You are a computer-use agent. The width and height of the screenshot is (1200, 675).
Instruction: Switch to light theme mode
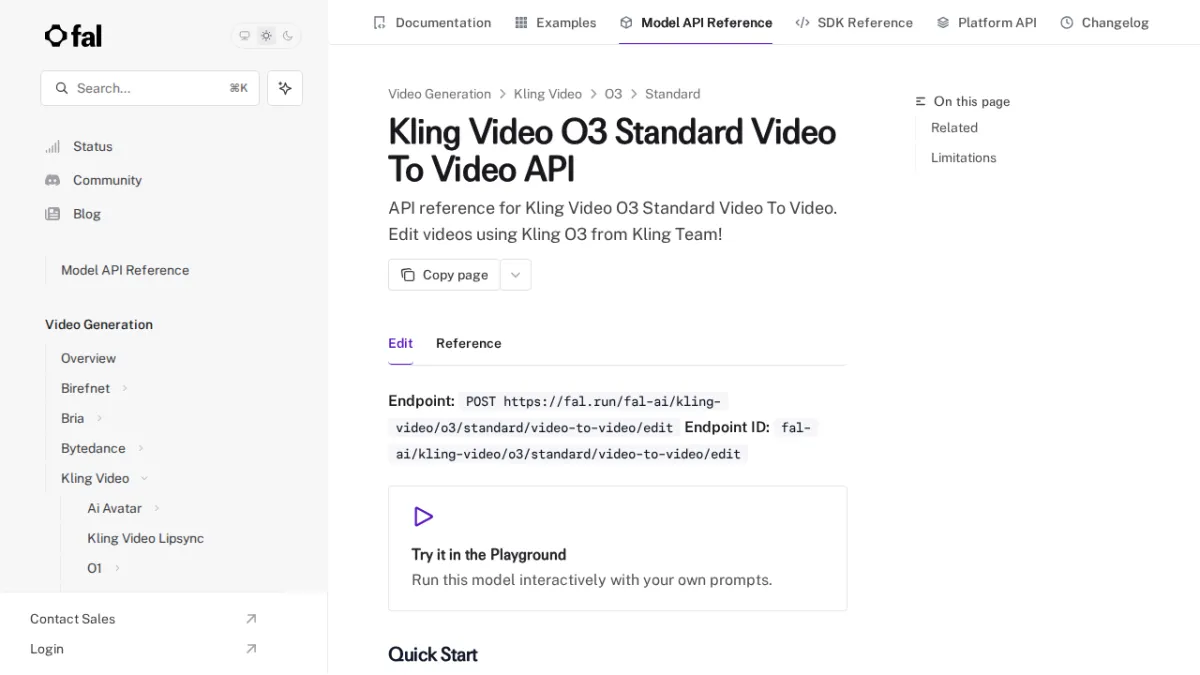266,36
